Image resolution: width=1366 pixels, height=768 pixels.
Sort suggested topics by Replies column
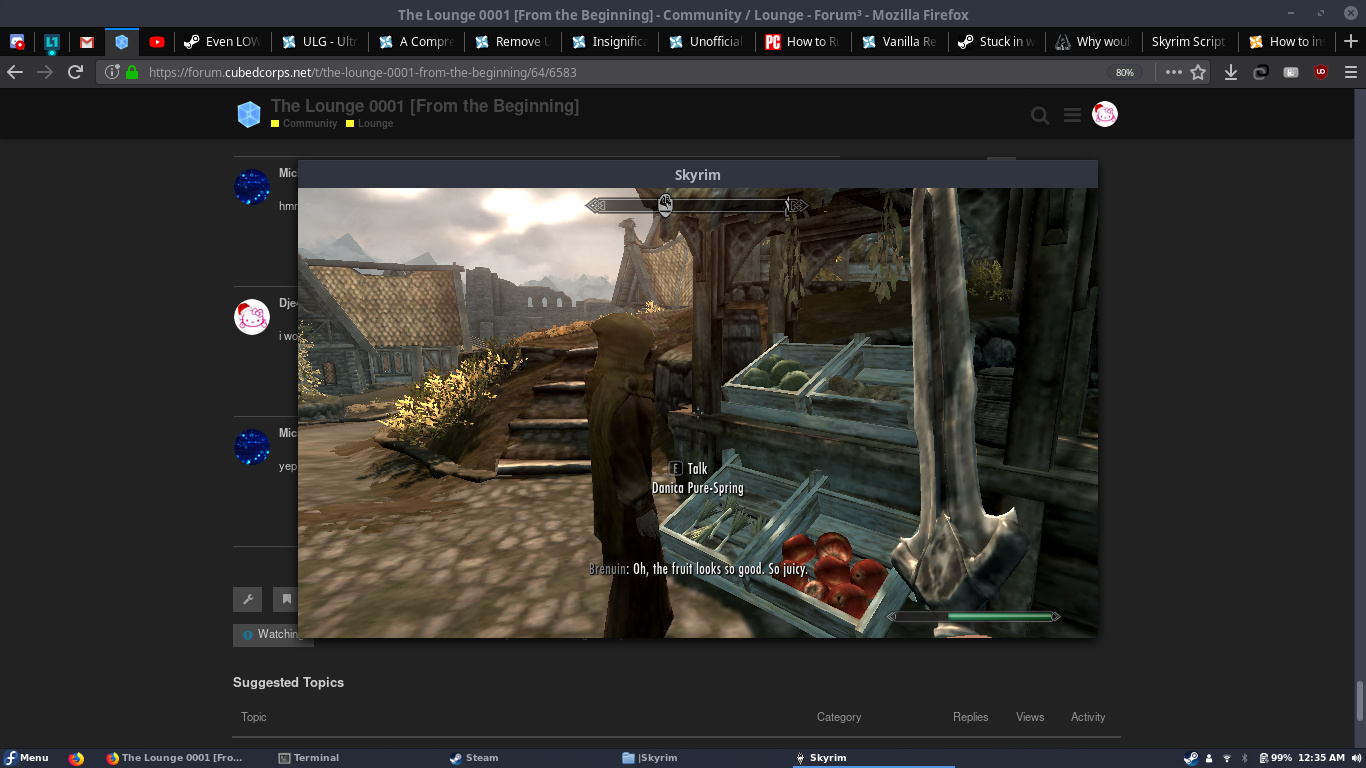pyautogui.click(x=970, y=717)
